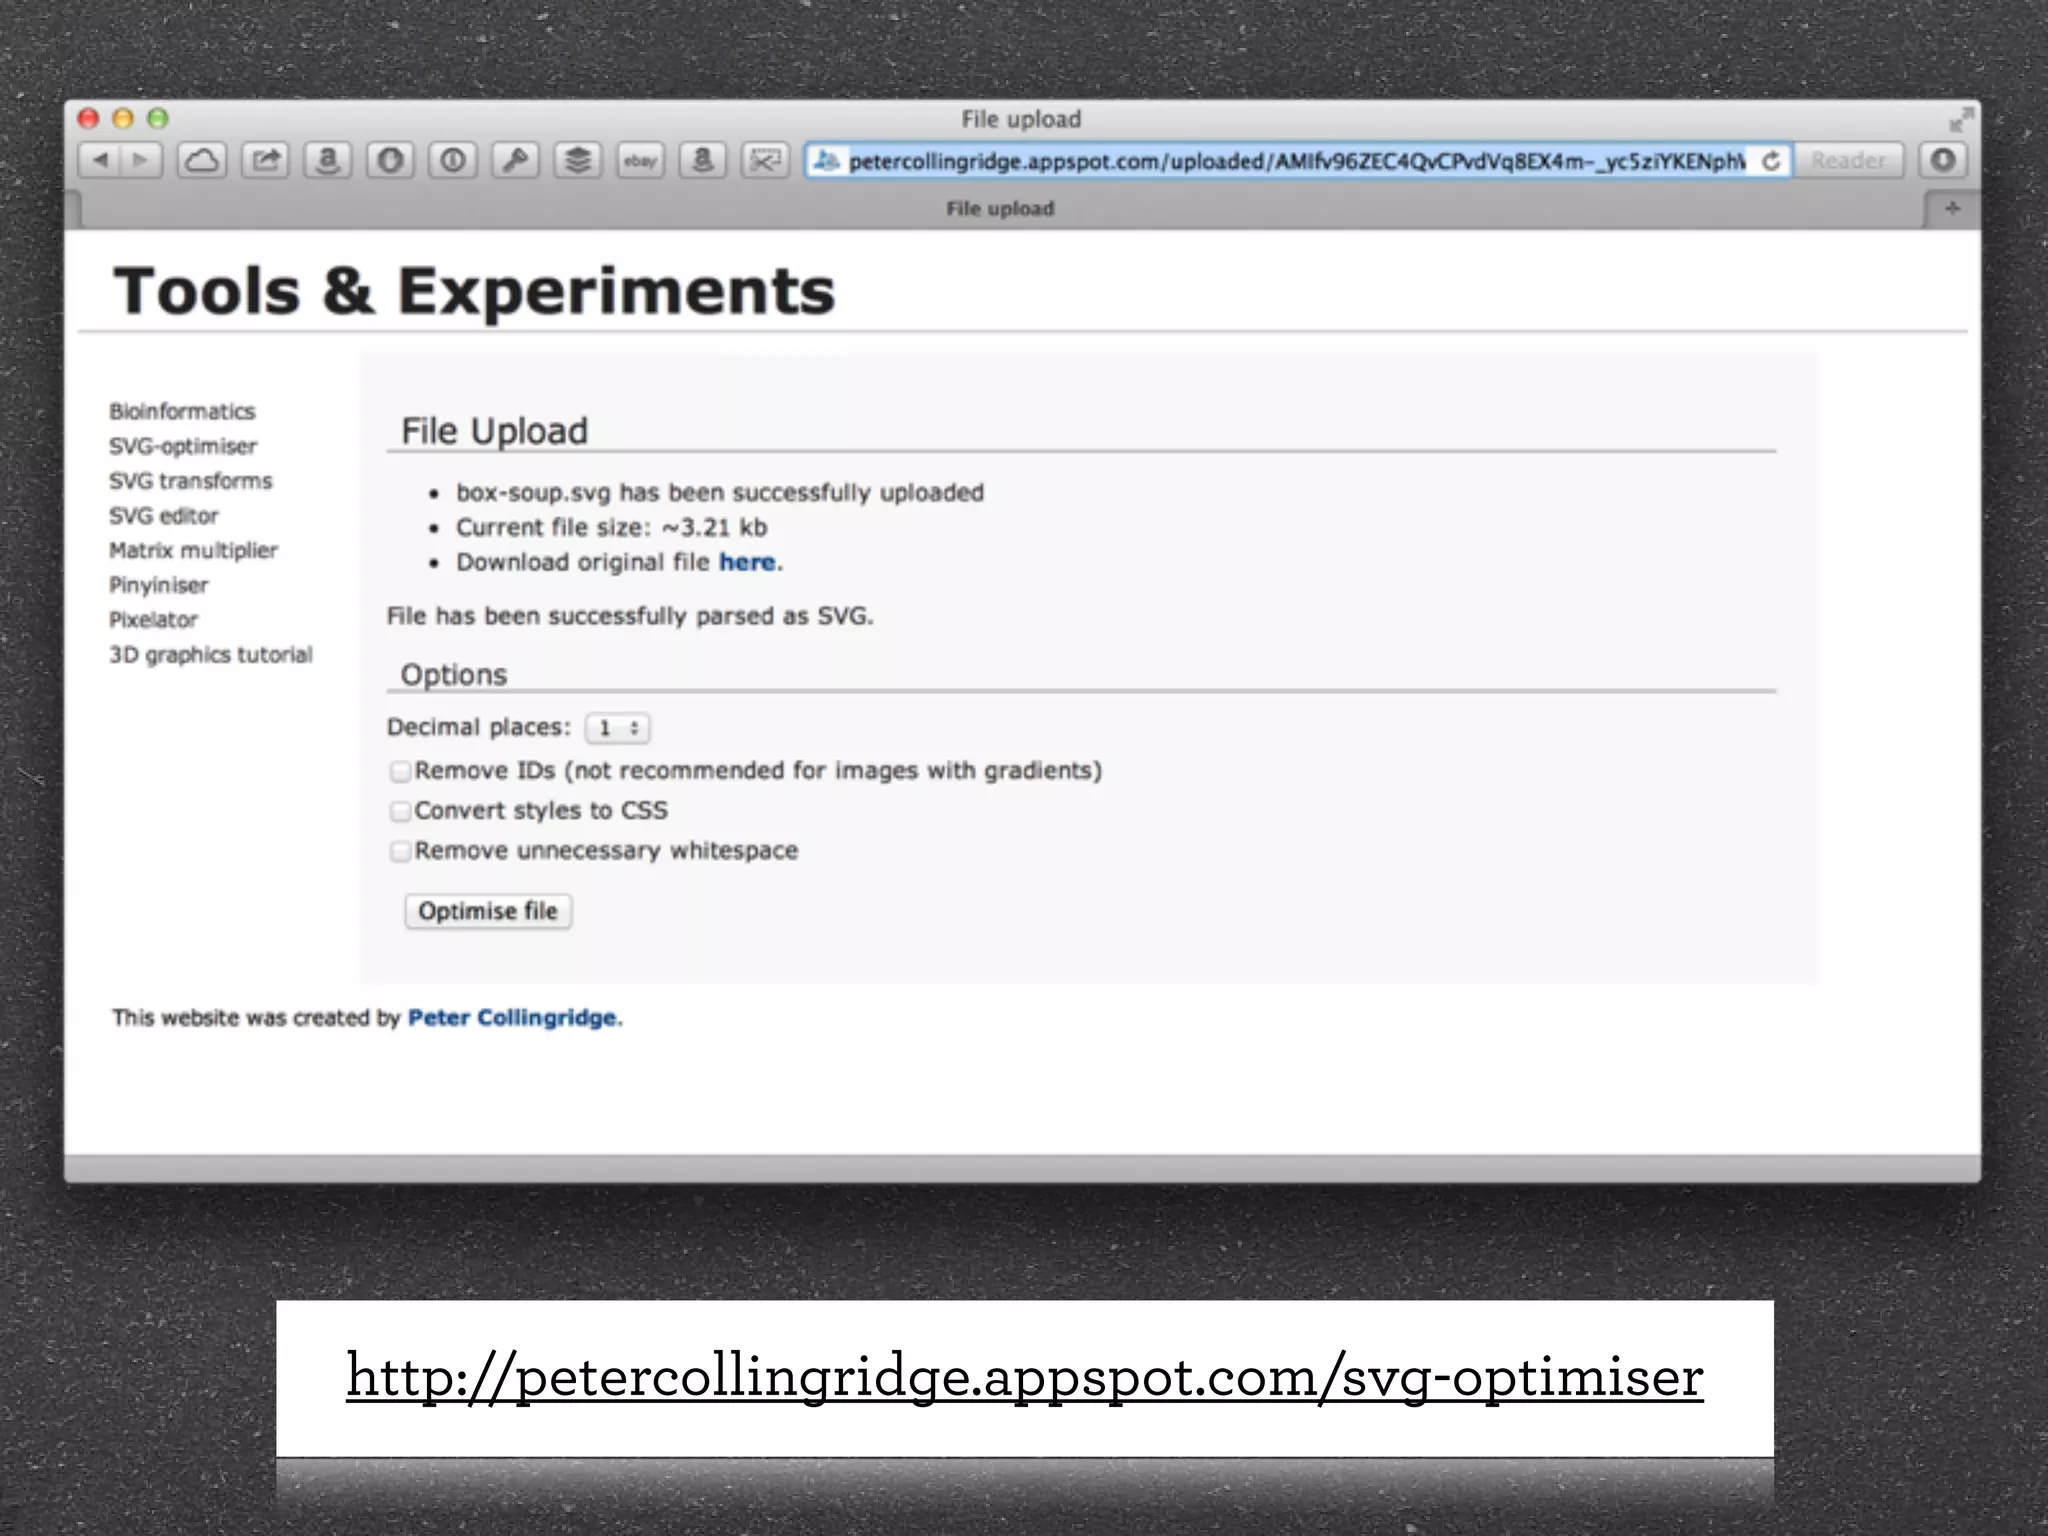The image size is (2048, 1536).
Task: Add a new tab with the plus button
Action: 1952,208
